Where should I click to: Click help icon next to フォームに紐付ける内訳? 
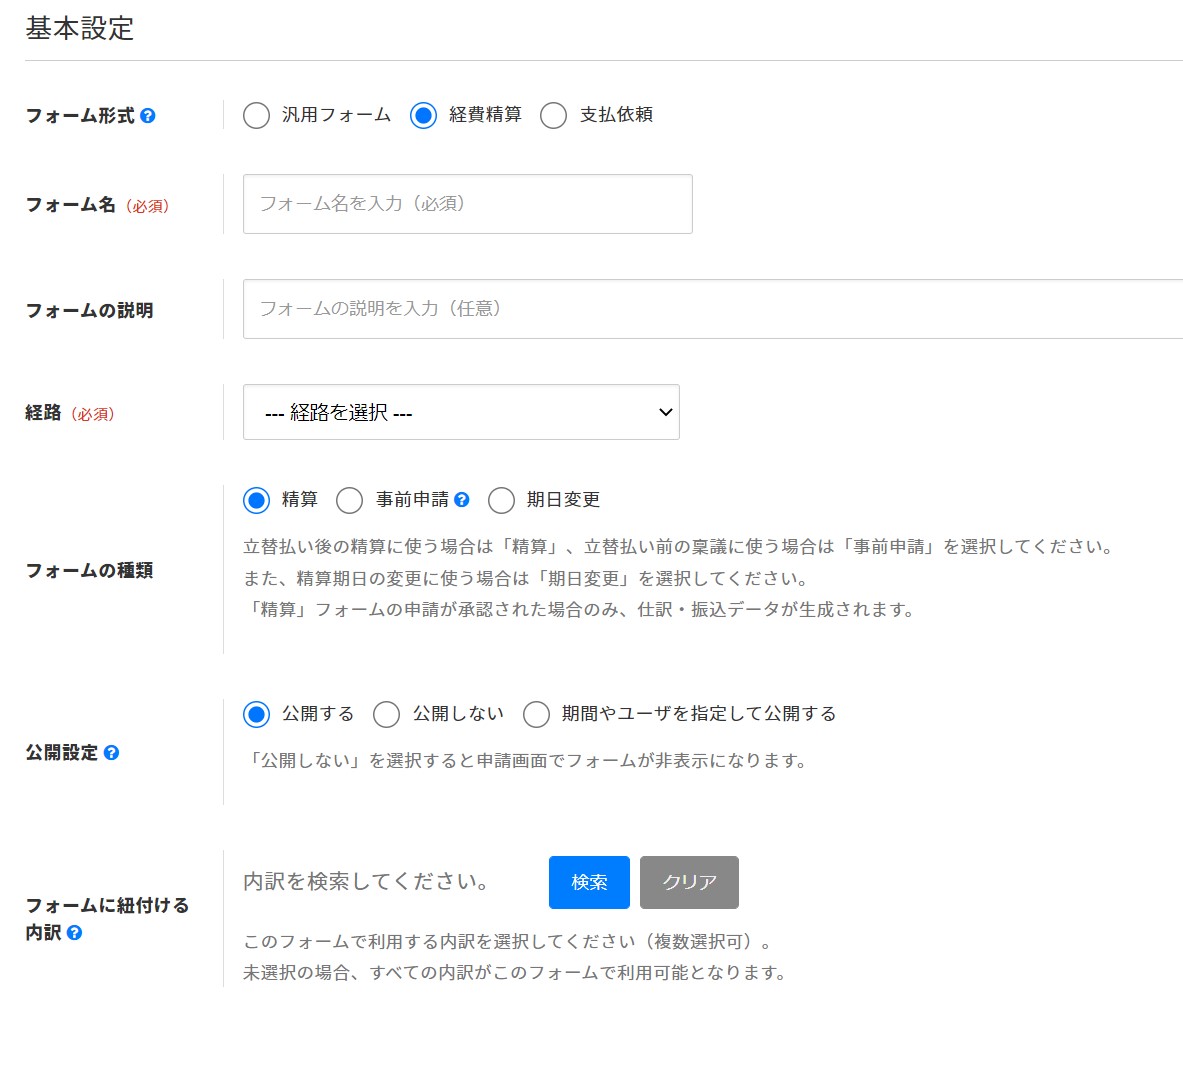point(75,933)
